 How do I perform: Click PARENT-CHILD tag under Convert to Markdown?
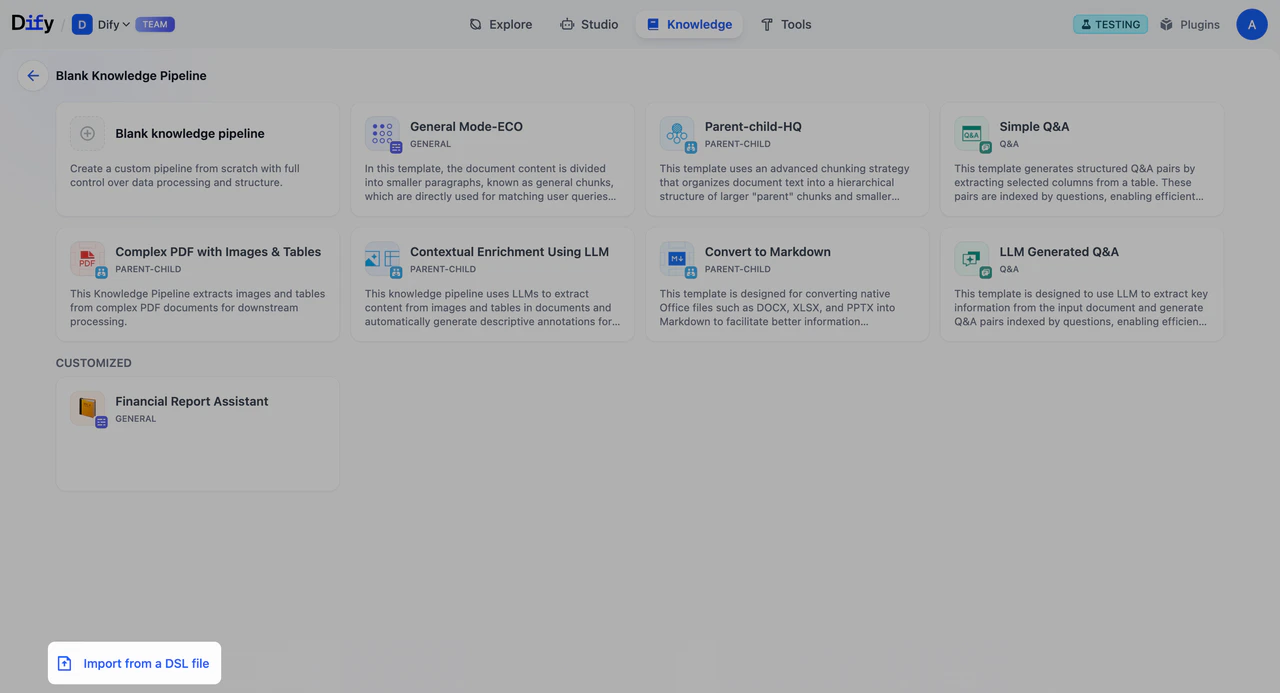(x=738, y=269)
